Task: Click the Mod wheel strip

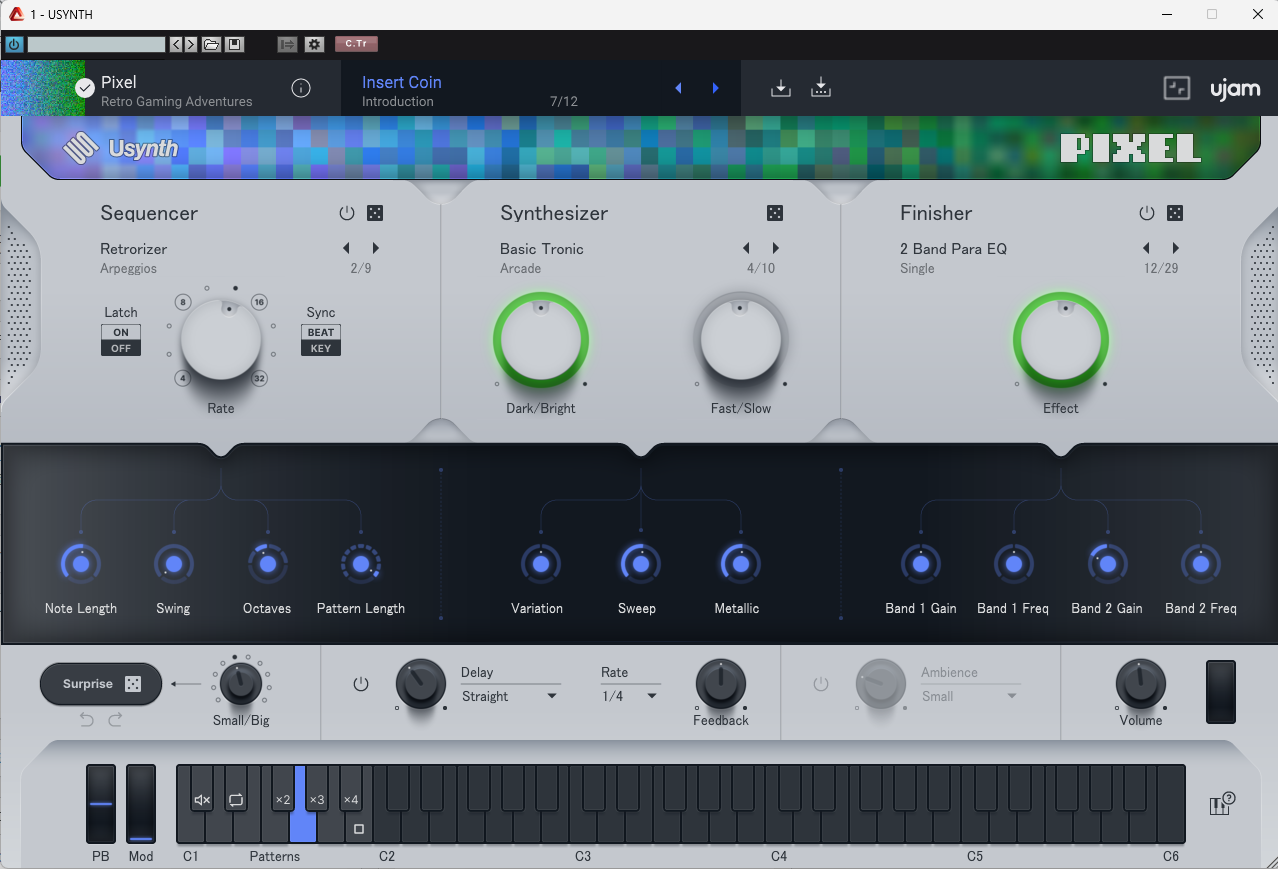Action: (141, 804)
